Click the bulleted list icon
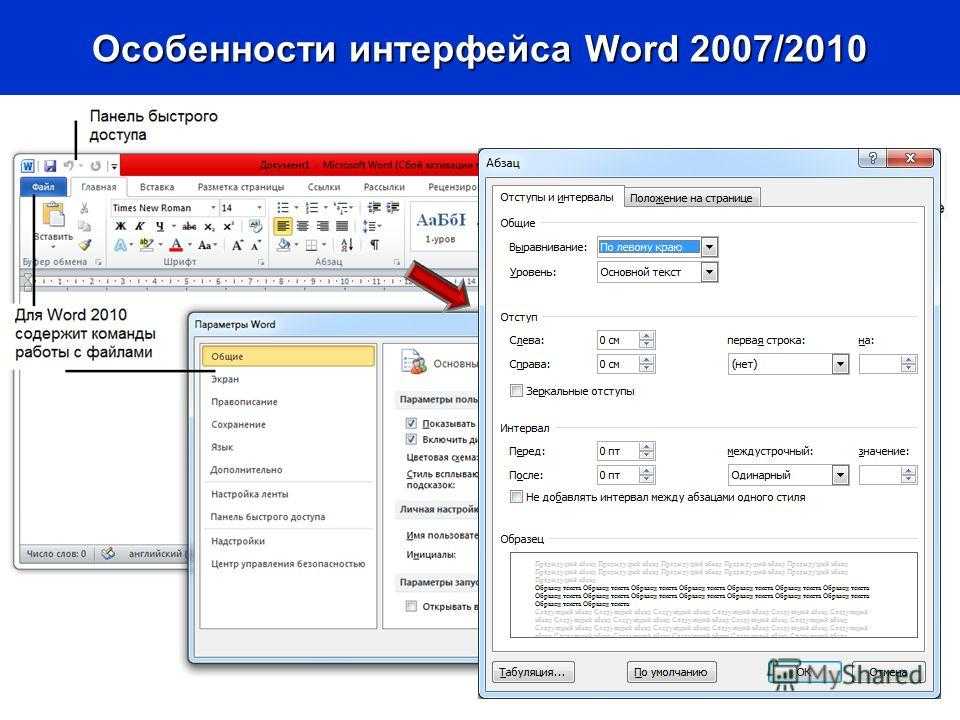This screenshot has height=720, width=960. [x=283, y=208]
